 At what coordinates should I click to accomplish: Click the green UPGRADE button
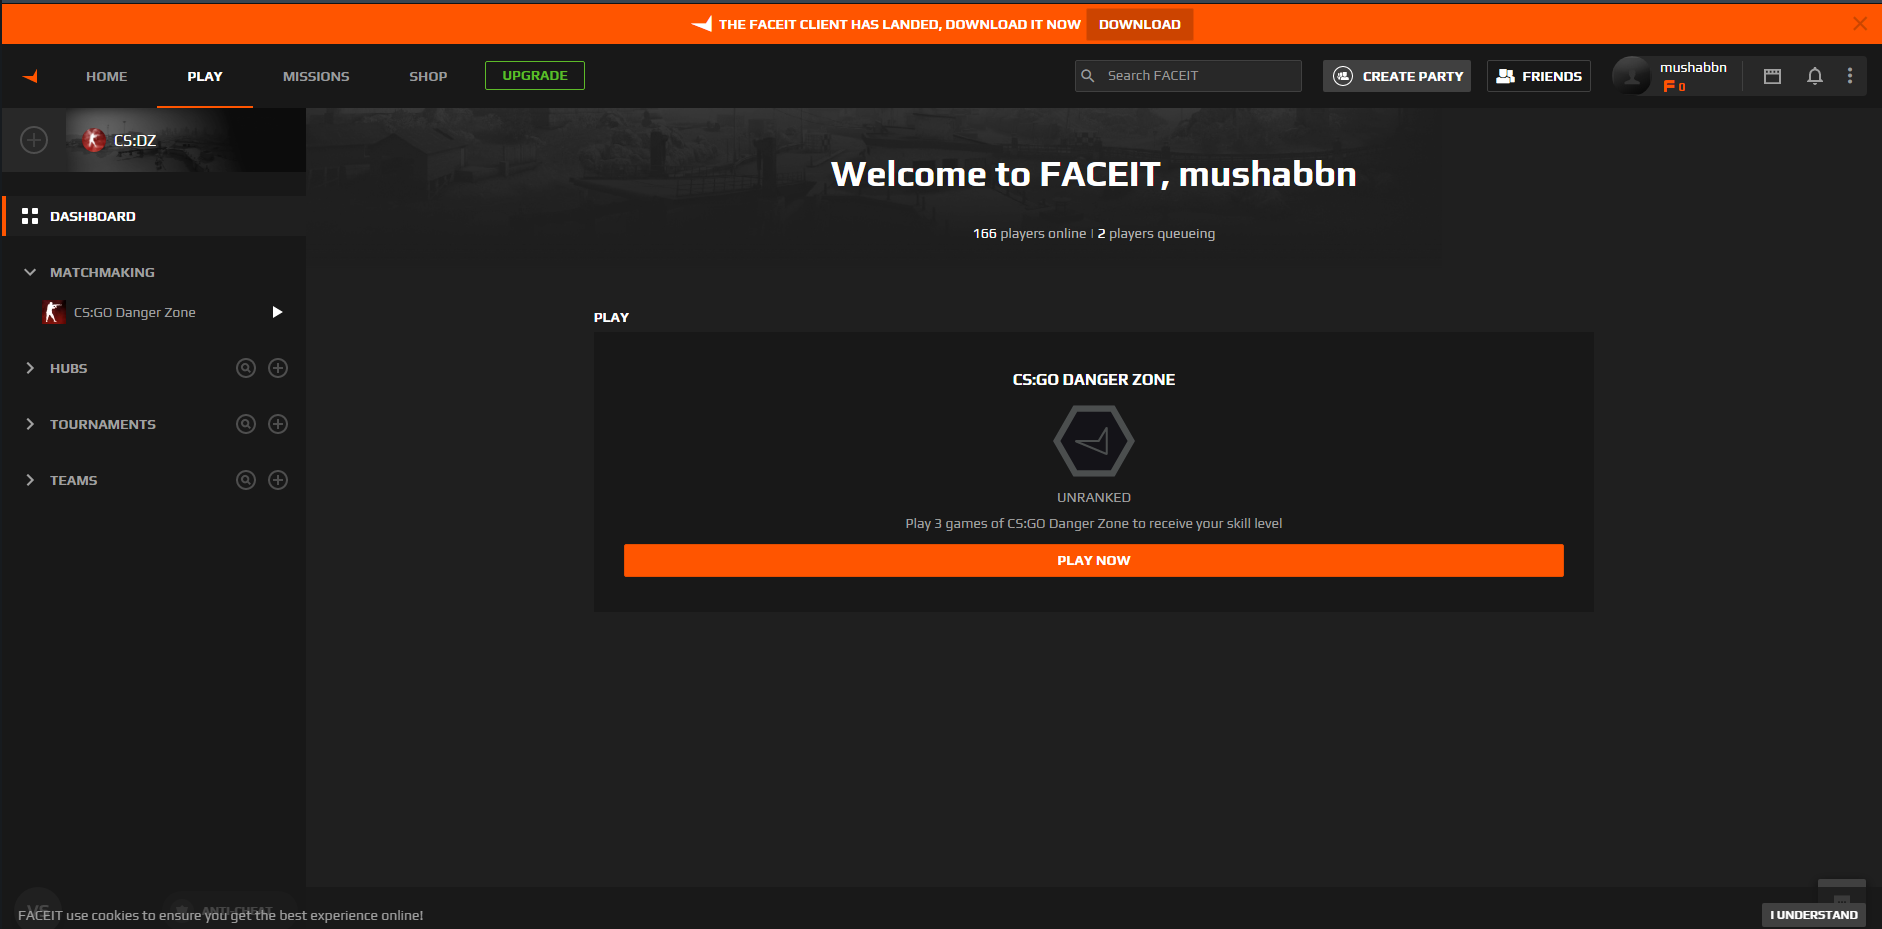[535, 75]
